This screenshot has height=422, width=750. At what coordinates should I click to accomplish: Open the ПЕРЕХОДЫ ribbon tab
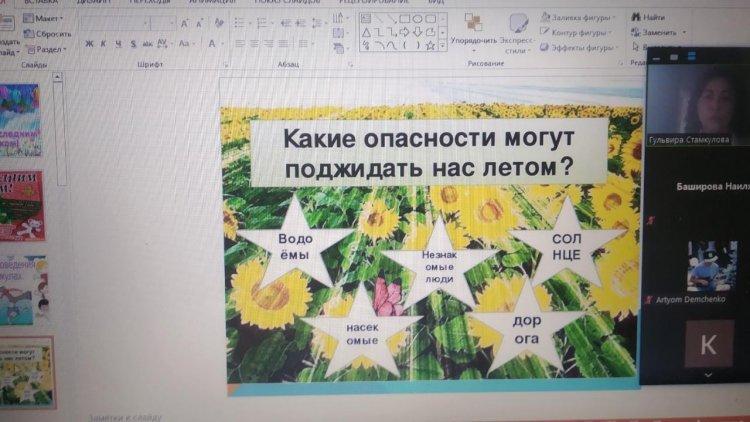[150, 2]
